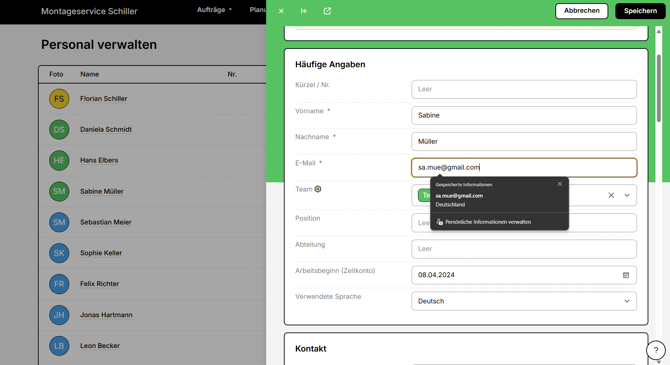The image size is (670, 365).
Task: Expand the Team dropdown chevron
Action: point(627,195)
